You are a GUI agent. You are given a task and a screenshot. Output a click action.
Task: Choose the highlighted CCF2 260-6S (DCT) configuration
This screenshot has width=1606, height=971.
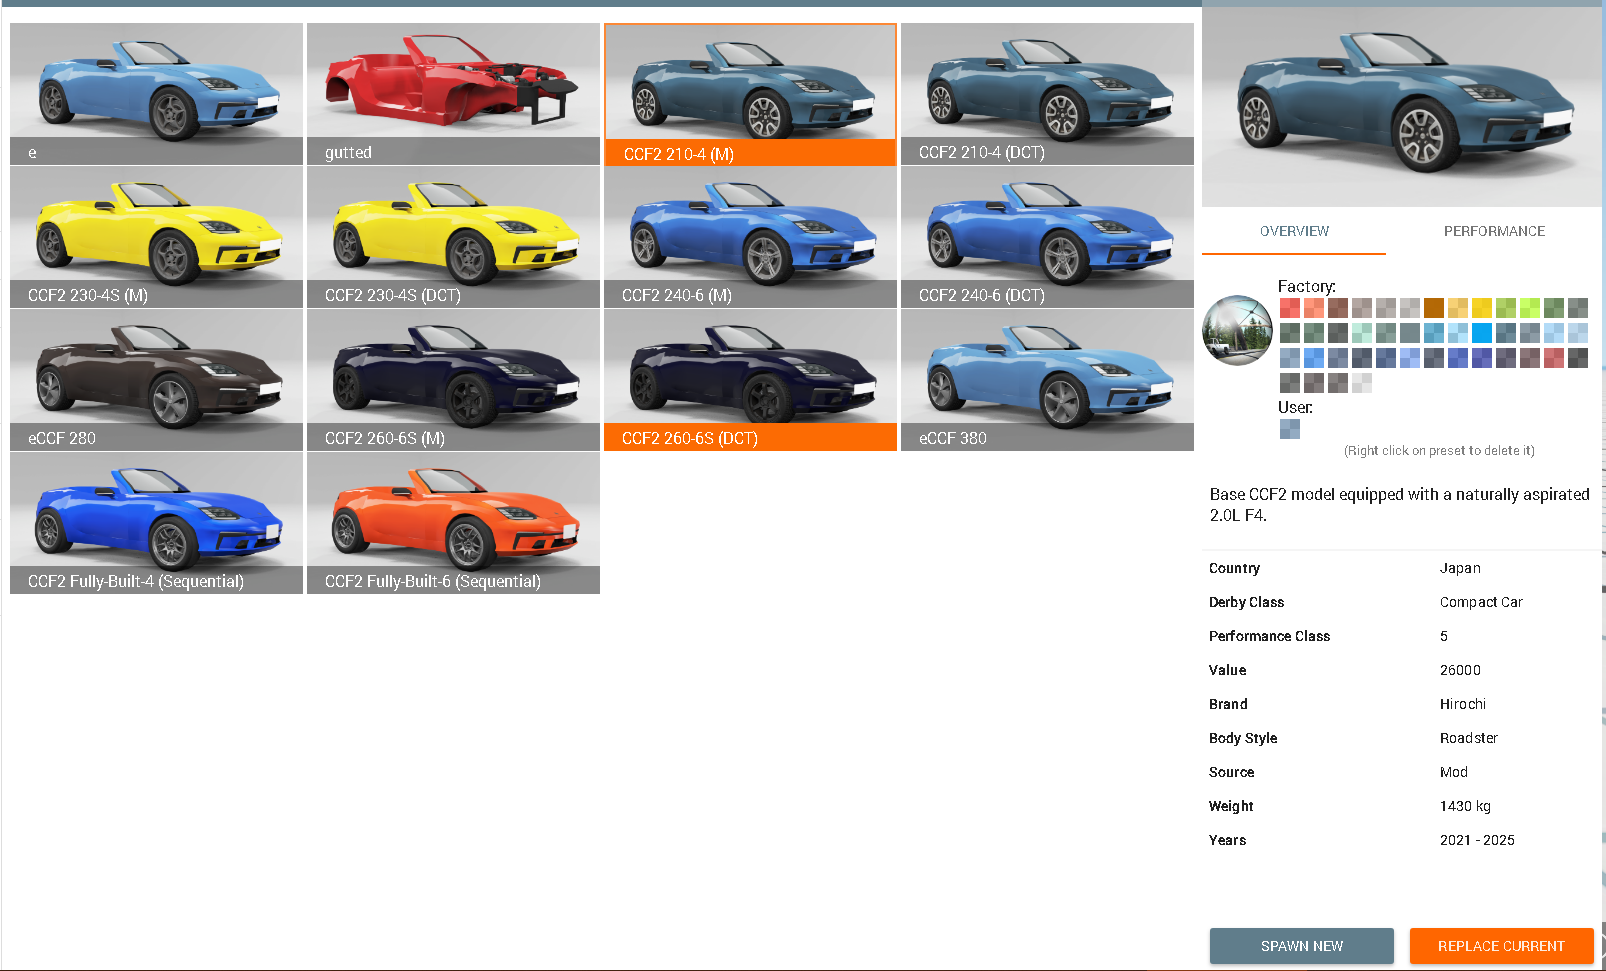click(x=750, y=380)
